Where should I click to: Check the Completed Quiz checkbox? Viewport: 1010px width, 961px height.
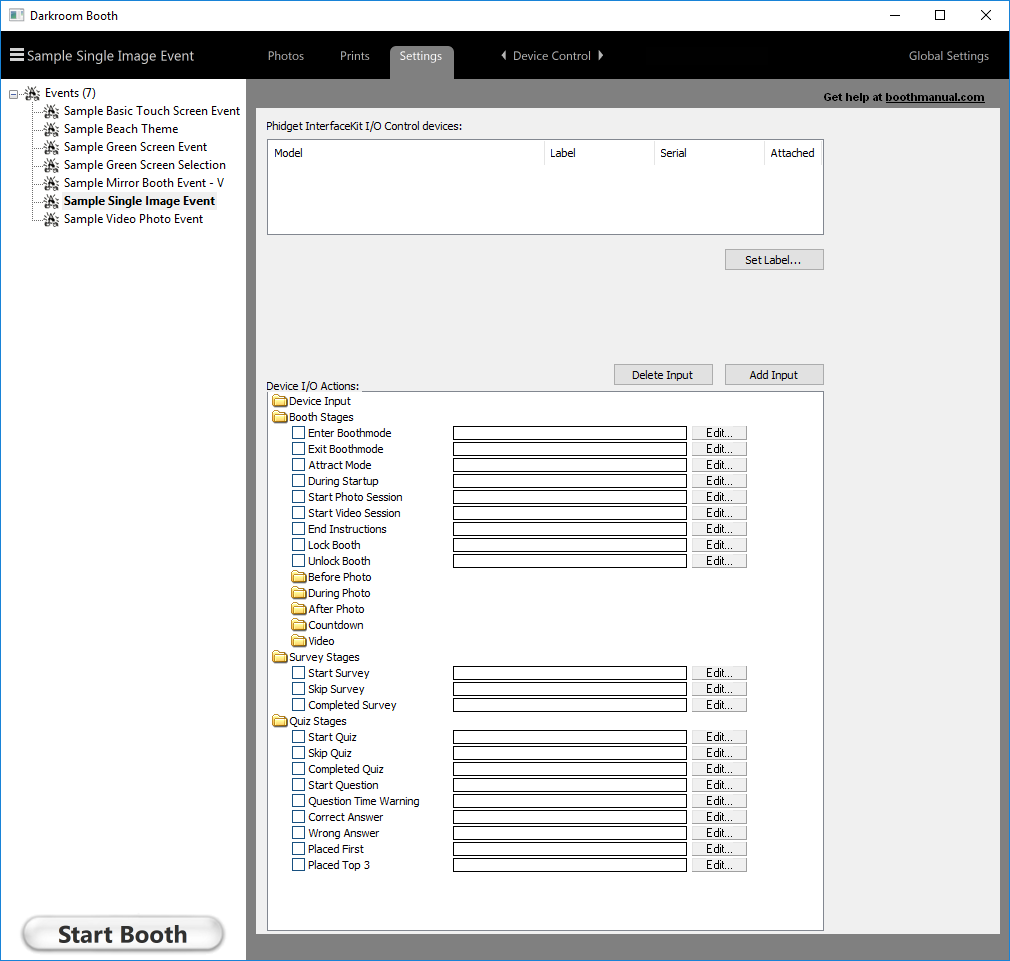coord(298,768)
